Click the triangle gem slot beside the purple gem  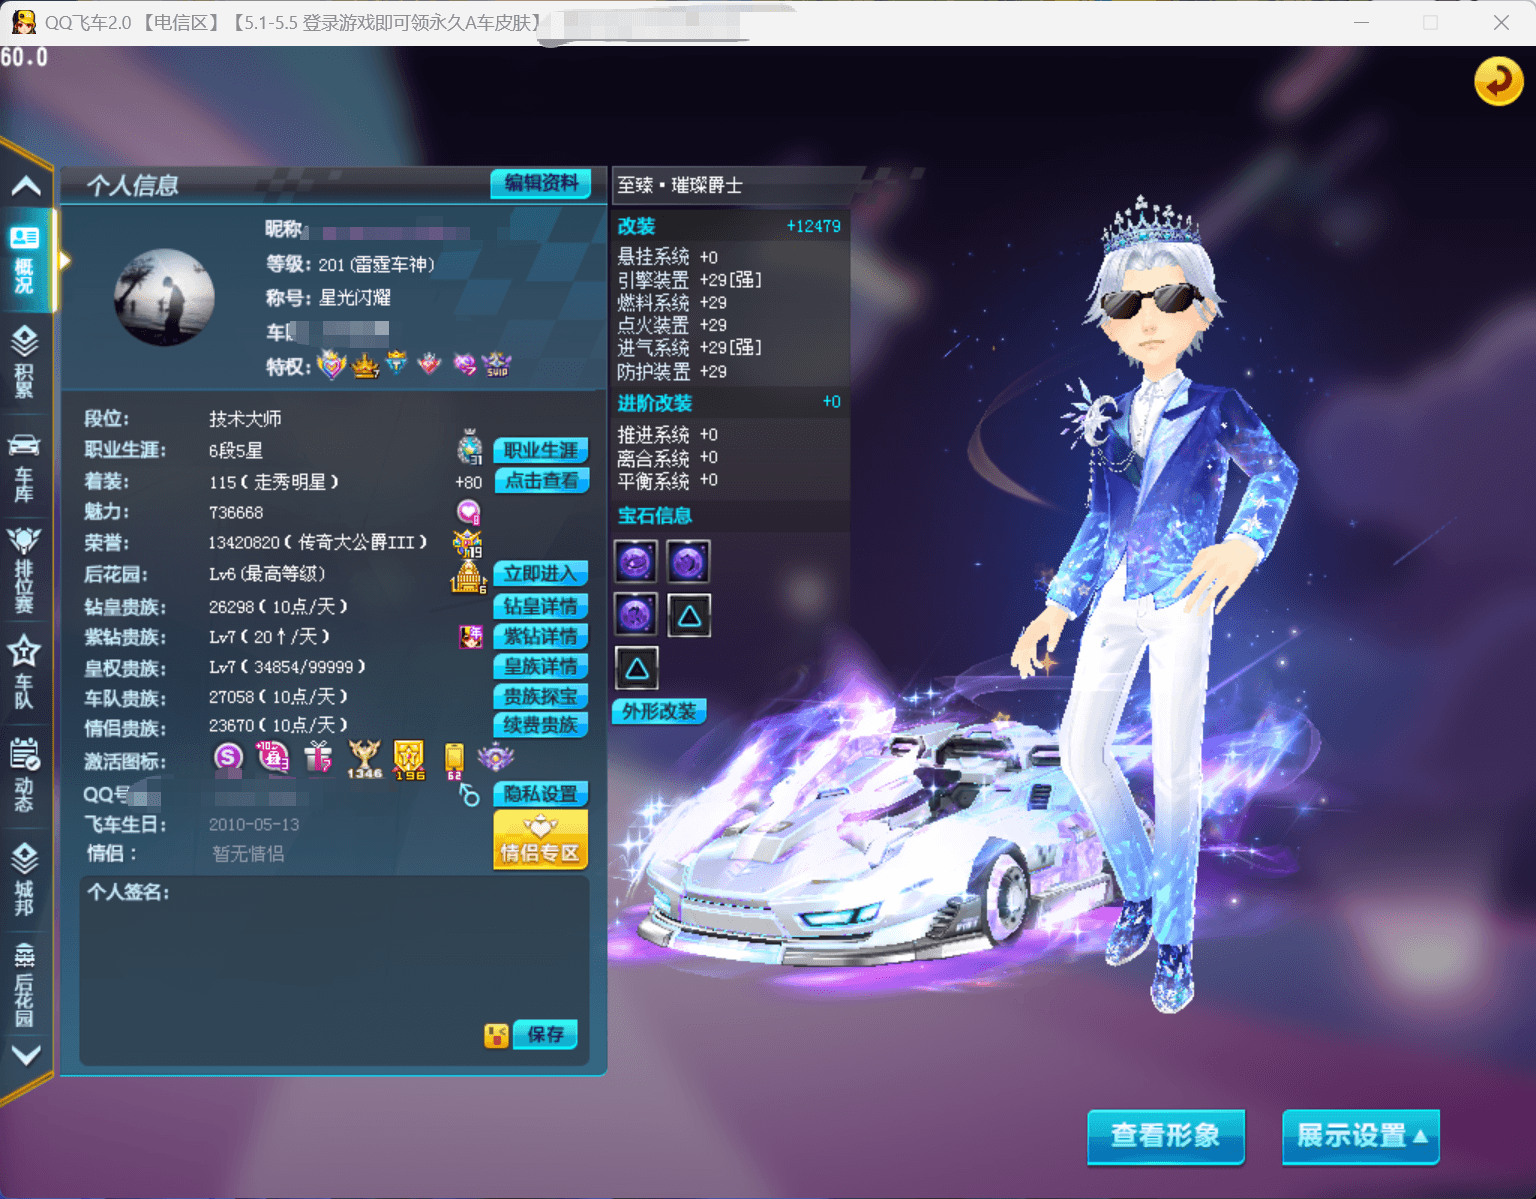coord(689,615)
